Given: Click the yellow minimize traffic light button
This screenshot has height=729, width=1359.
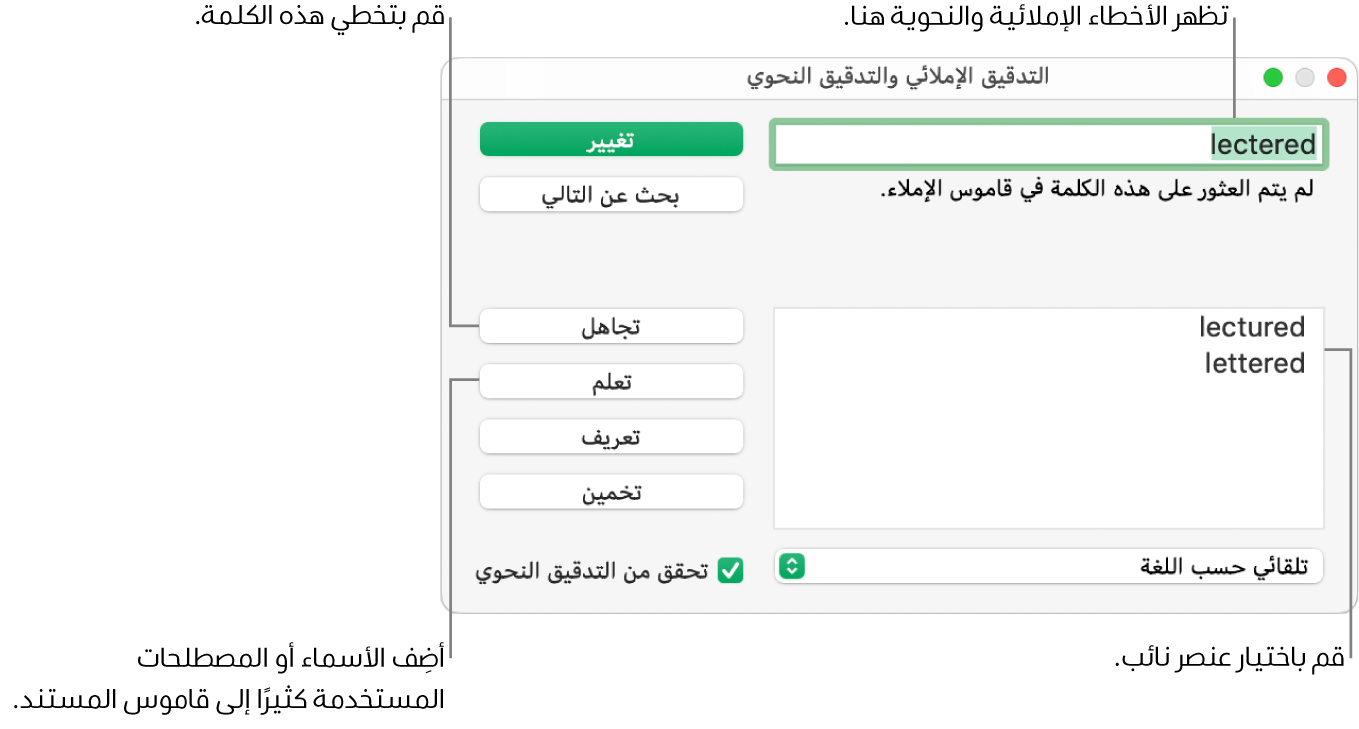Looking at the screenshot, I should pos(1304,76).
